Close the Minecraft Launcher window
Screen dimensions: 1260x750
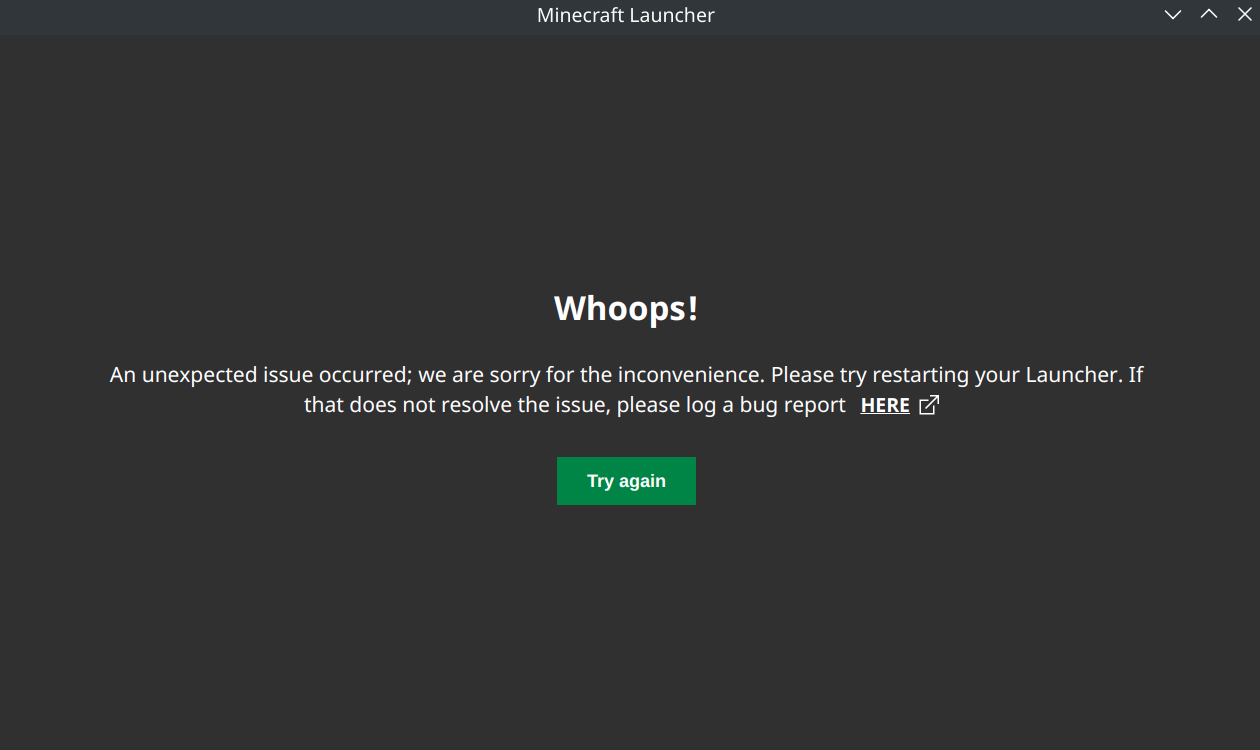1245,14
